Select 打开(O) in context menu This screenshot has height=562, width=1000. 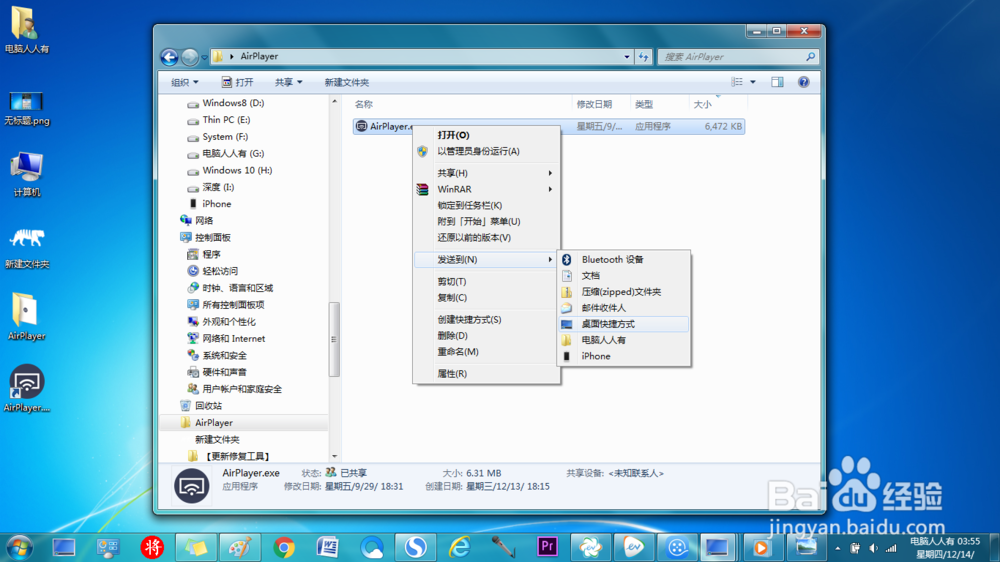[487, 135]
